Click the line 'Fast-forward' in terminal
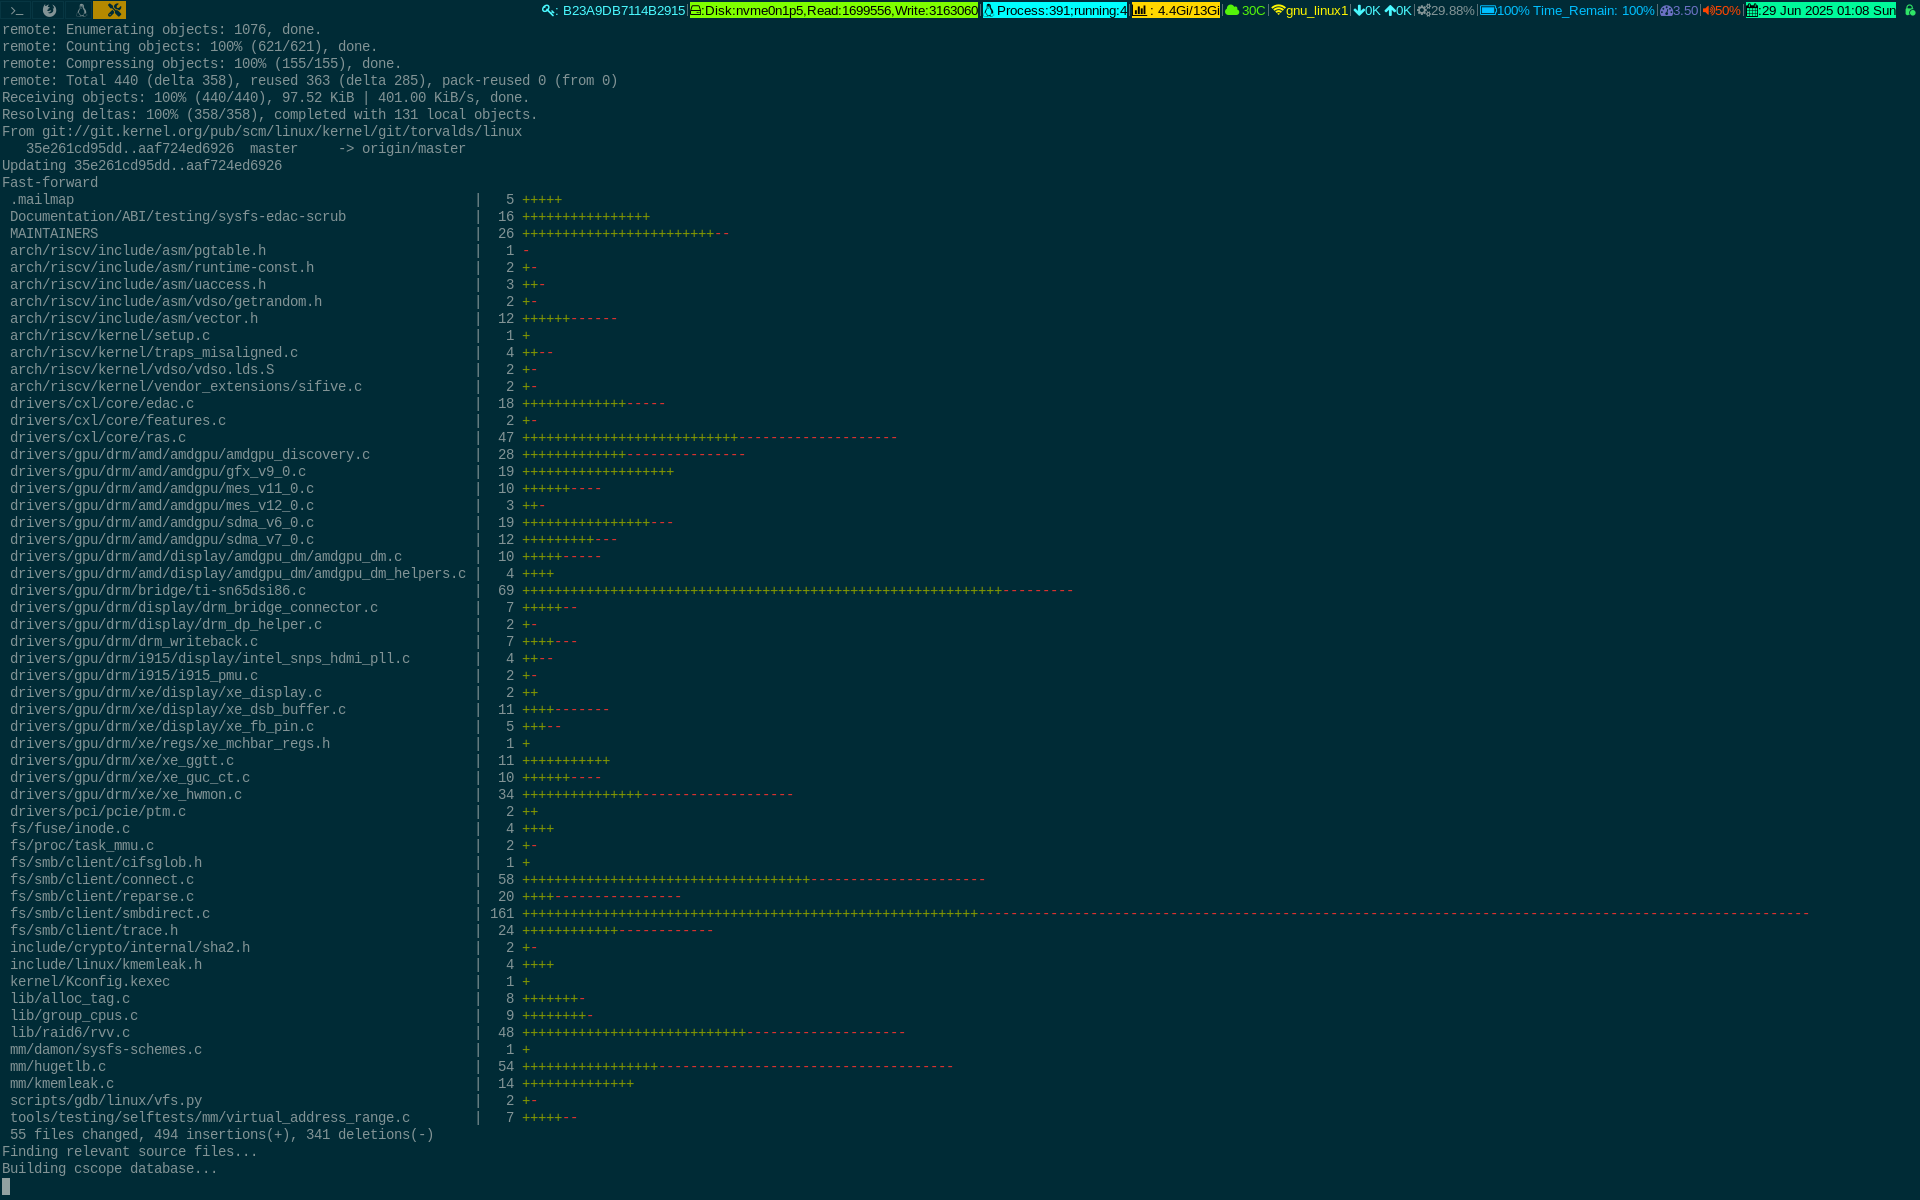The height and width of the screenshot is (1200, 1920). (50, 183)
